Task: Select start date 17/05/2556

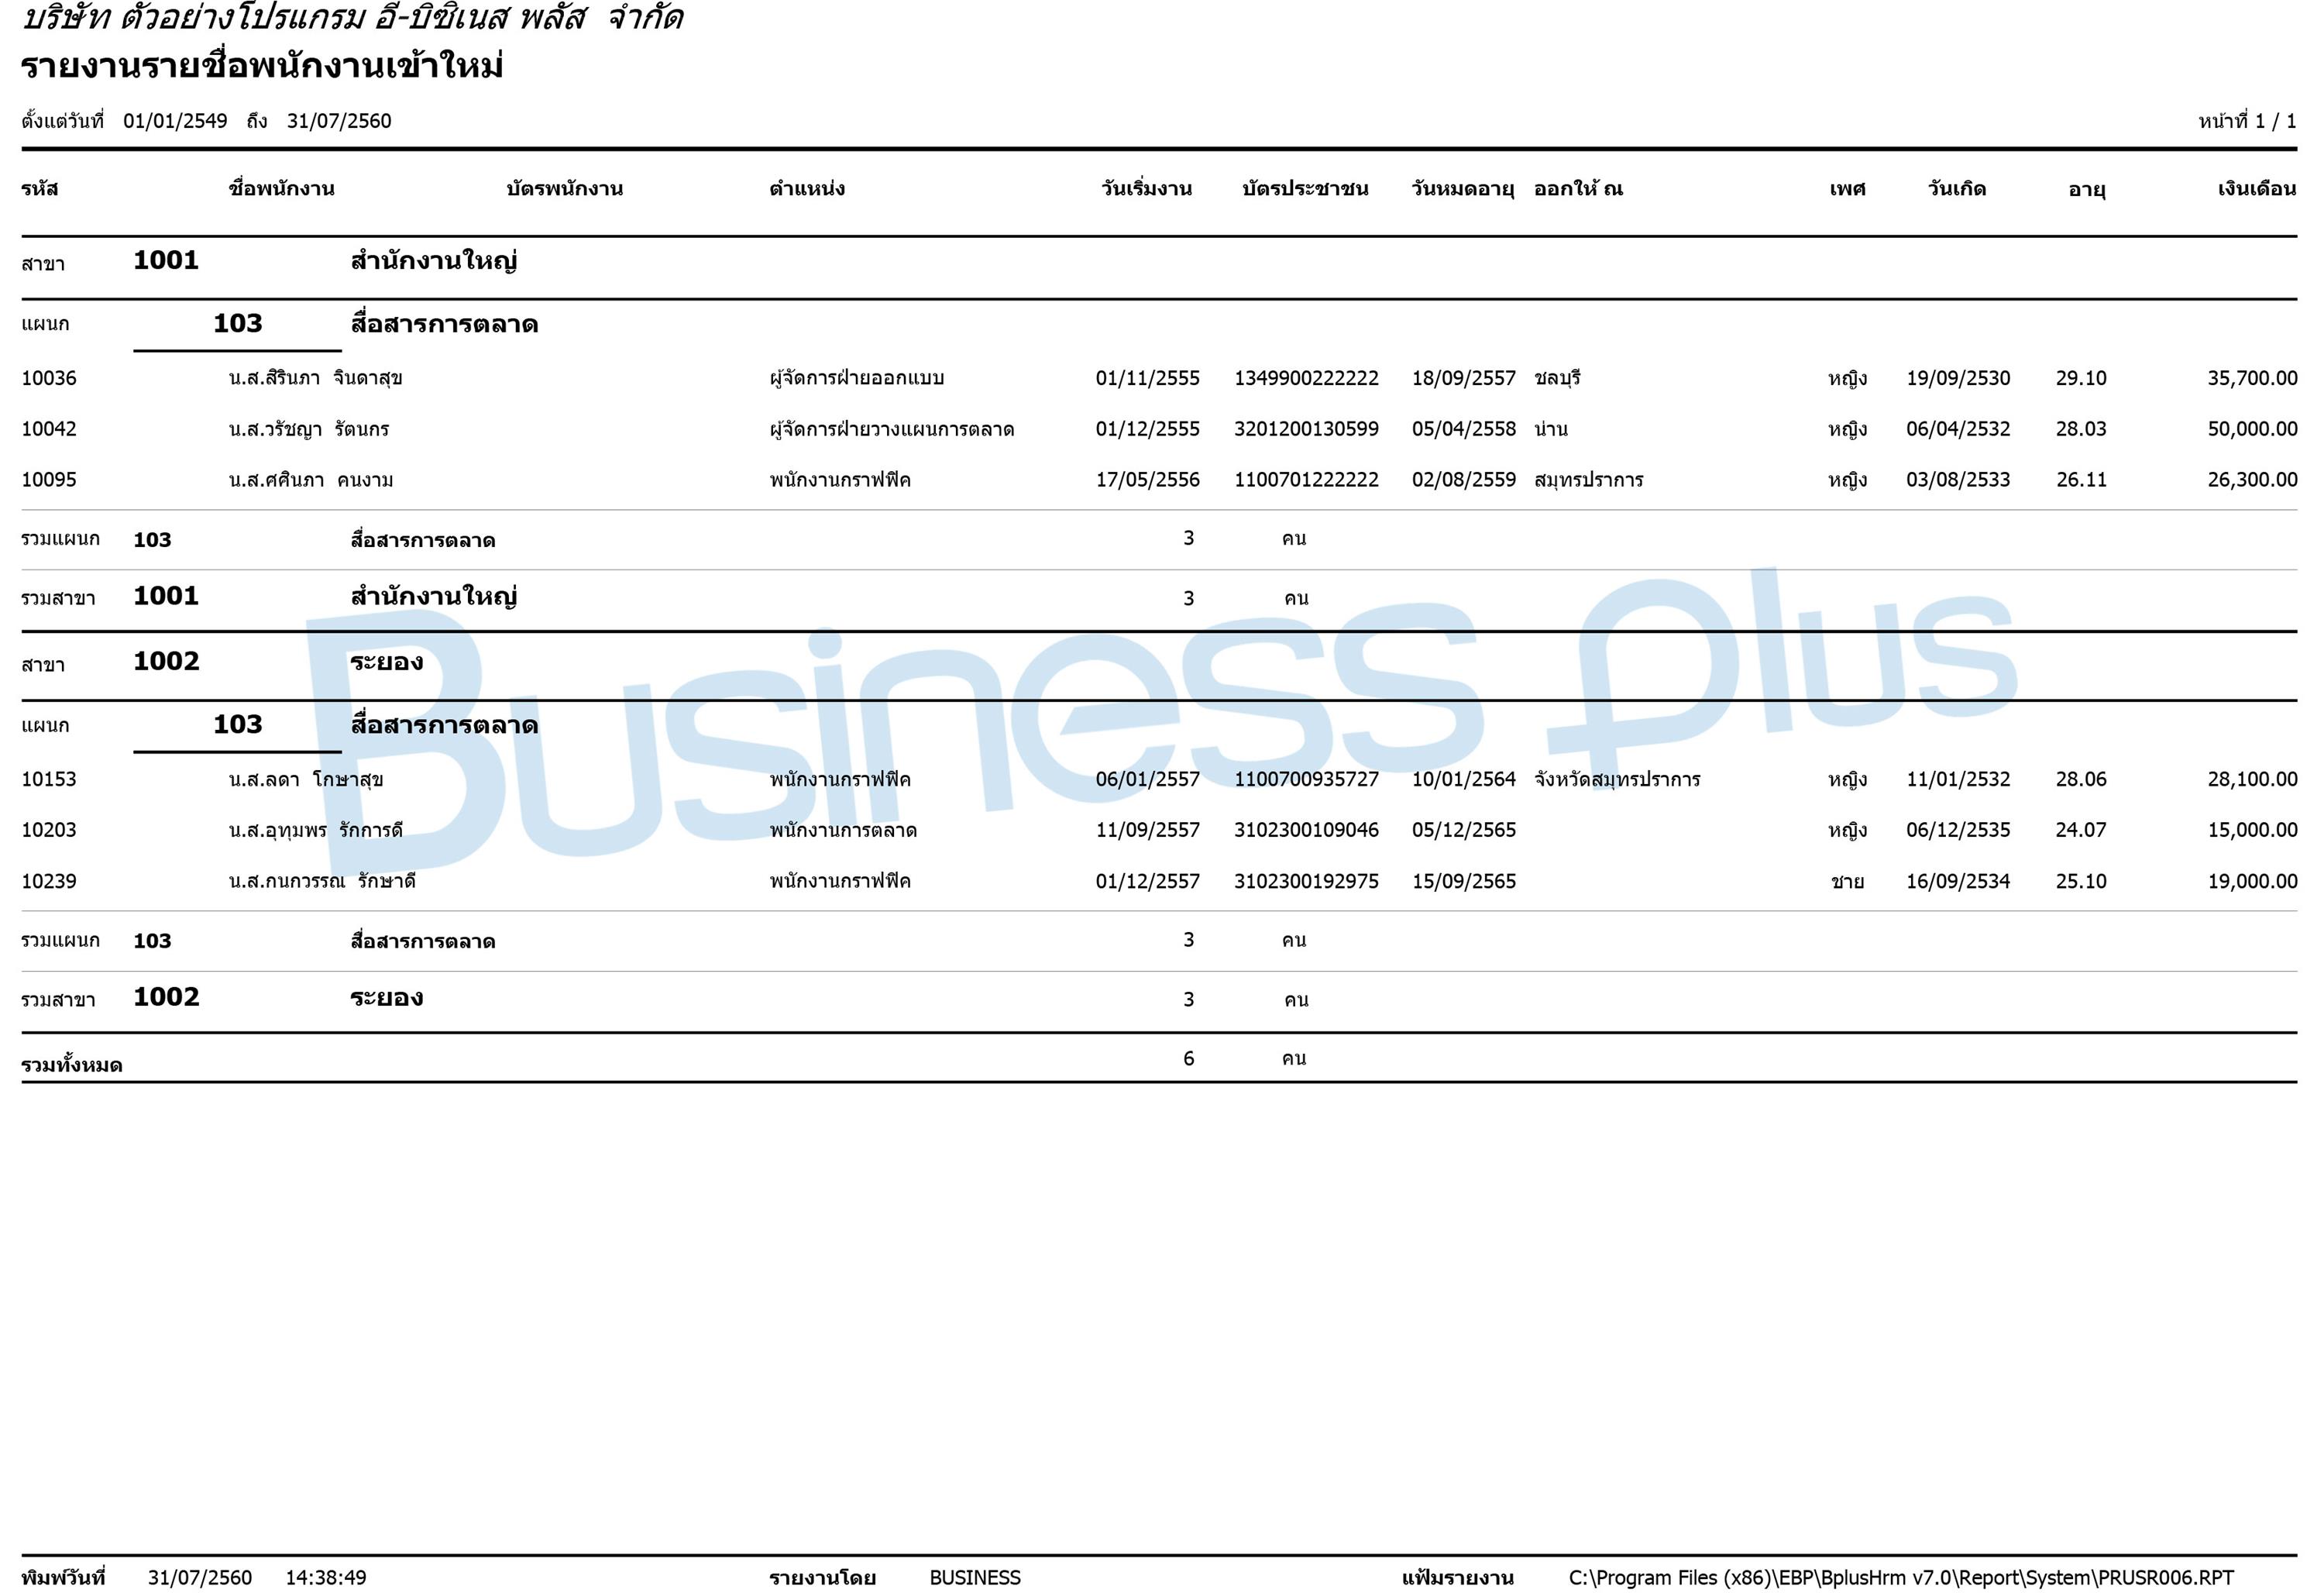Action: [1148, 480]
